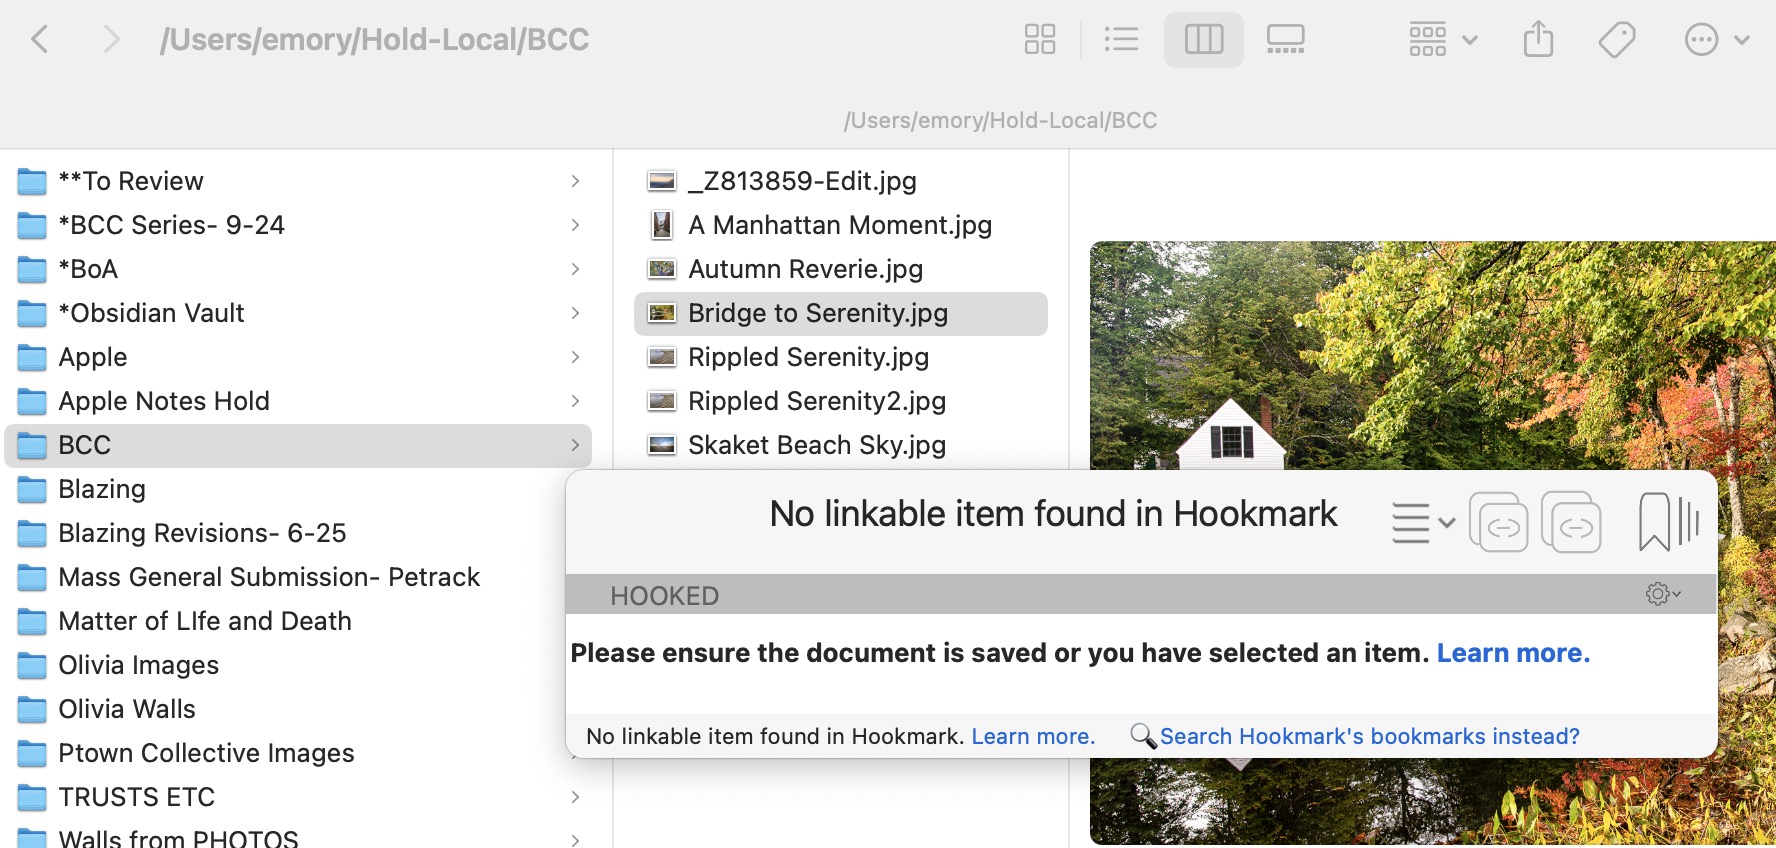Image resolution: width=1776 pixels, height=848 pixels.
Task: Switch Finder to gallery view
Action: pyautogui.click(x=1286, y=40)
